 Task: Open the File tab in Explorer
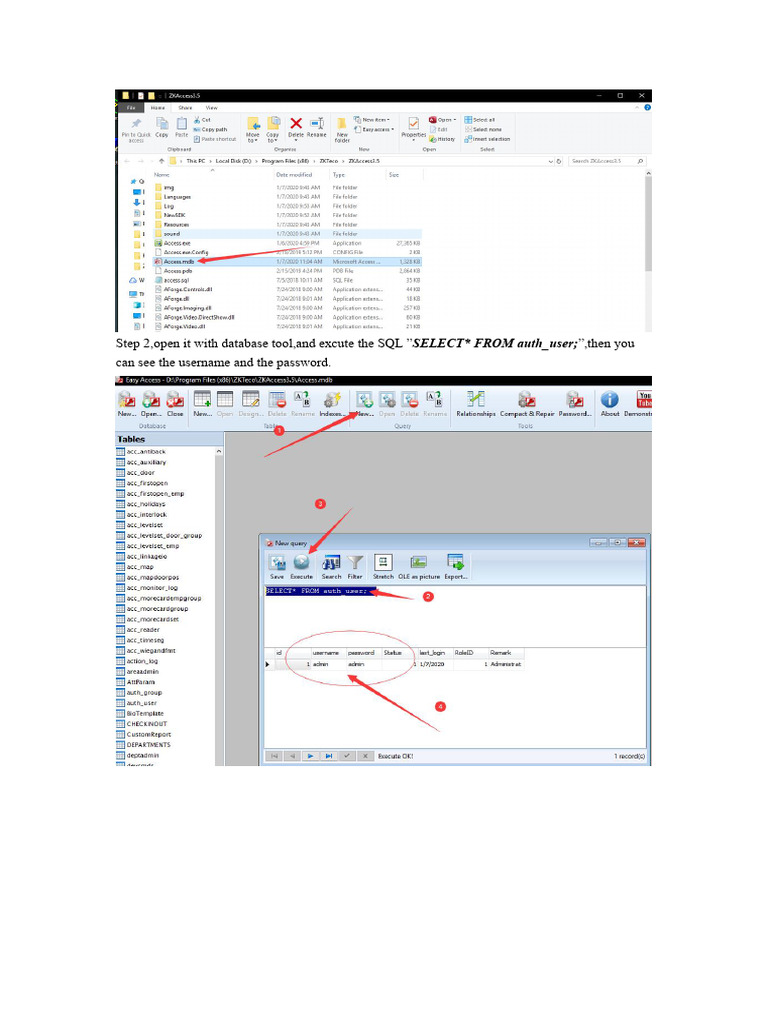click(131, 108)
